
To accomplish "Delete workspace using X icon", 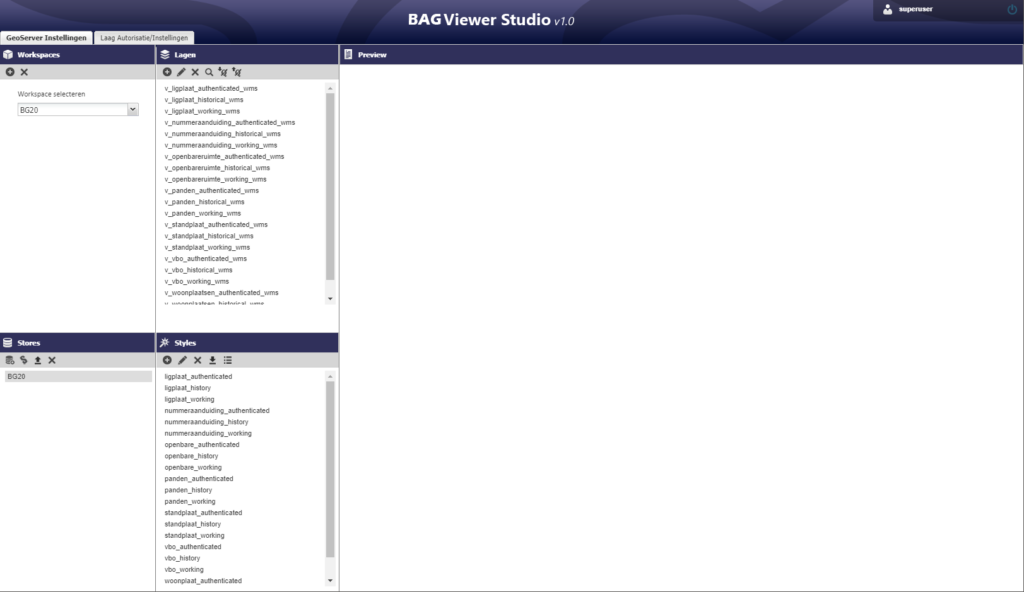I will [24, 72].
